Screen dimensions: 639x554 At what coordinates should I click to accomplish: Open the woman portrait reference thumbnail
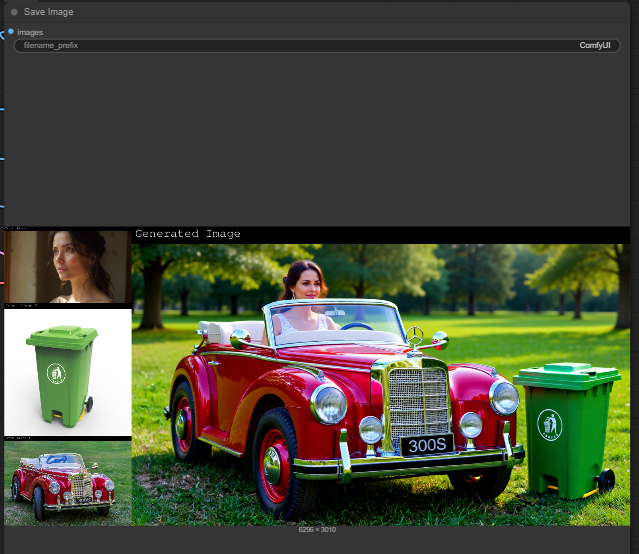(x=67, y=266)
